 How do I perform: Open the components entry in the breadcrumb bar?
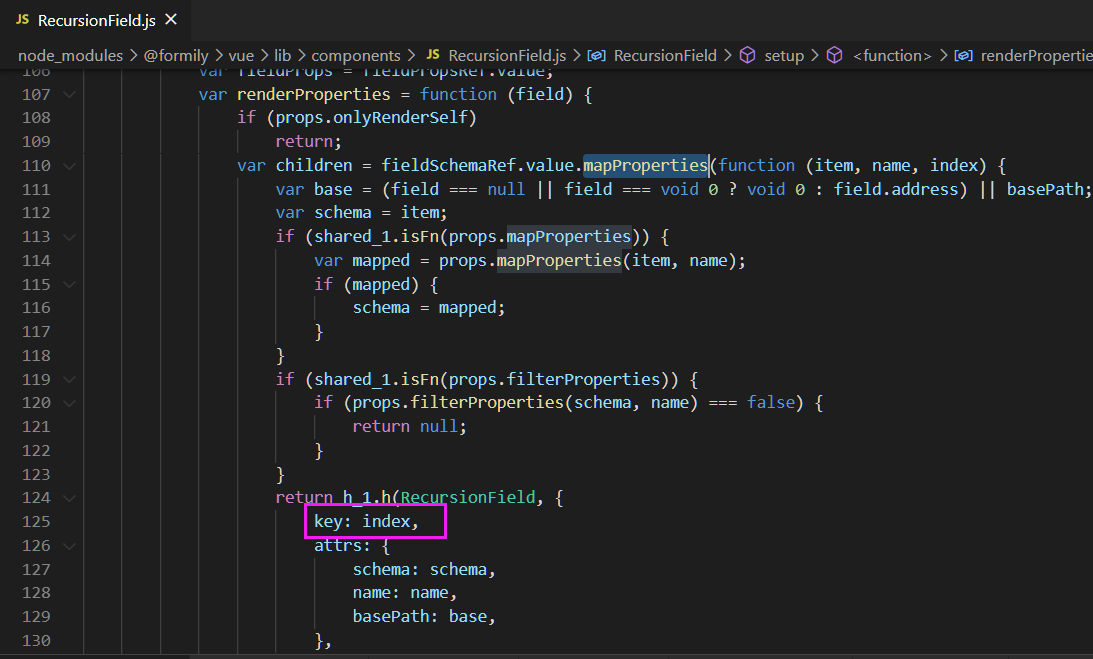point(356,55)
